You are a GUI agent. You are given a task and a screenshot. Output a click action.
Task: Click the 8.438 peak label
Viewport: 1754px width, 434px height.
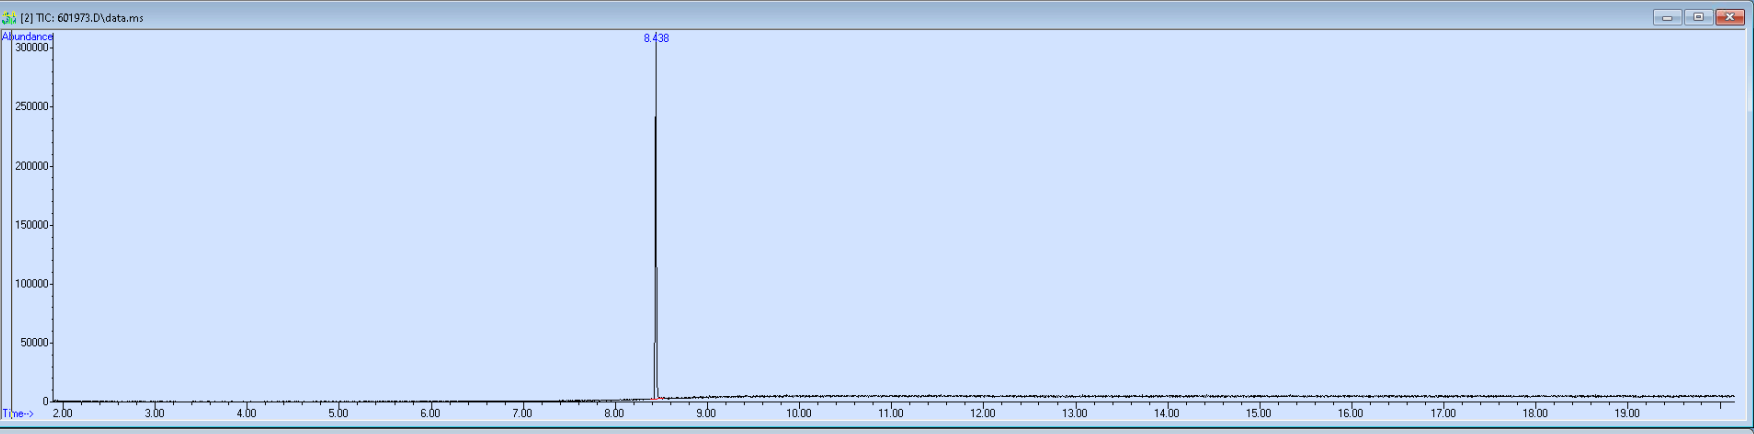[x=656, y=38]
